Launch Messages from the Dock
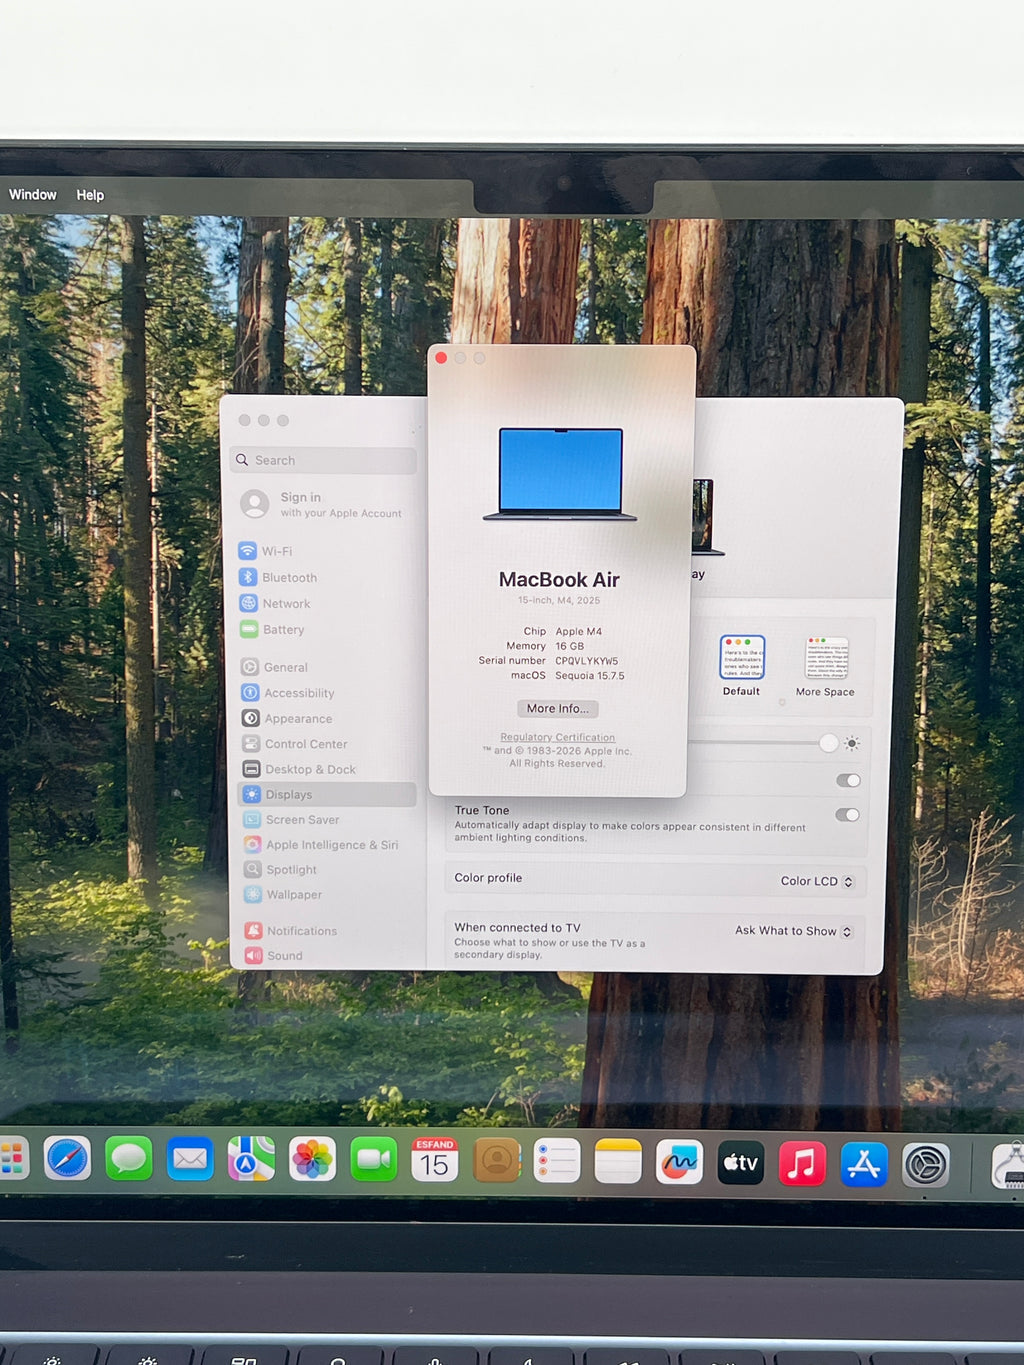The width and height of the screenshot is (1024, 1365). click(x=129, y=1160)
